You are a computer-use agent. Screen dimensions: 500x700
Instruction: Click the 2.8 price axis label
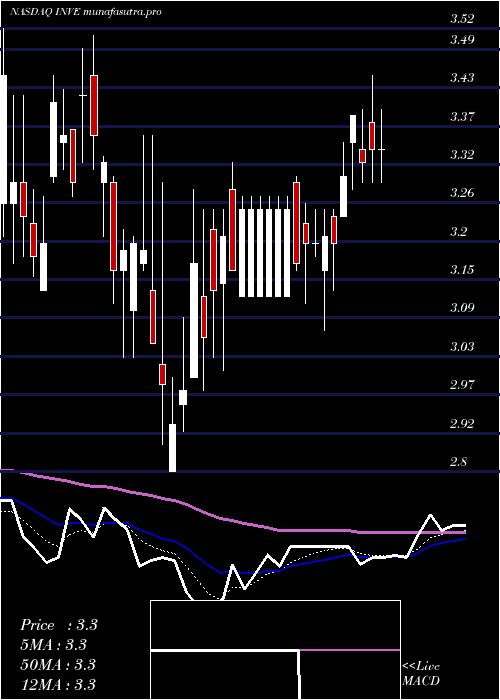(459, 461)
